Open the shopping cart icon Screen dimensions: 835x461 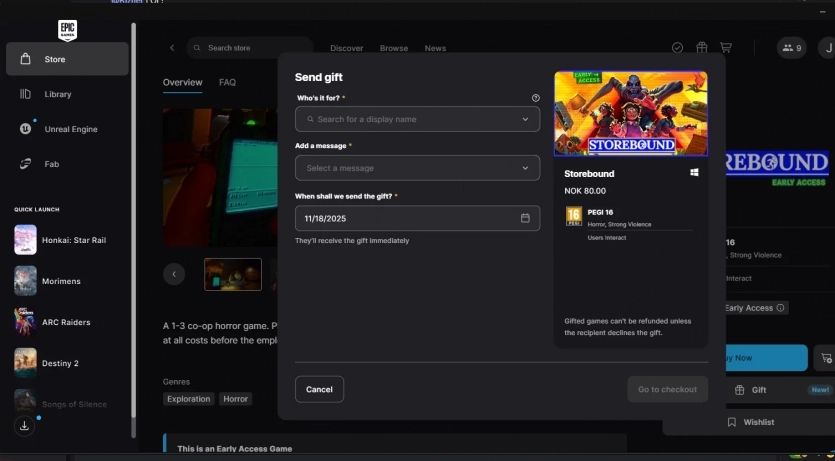(726, 48)
